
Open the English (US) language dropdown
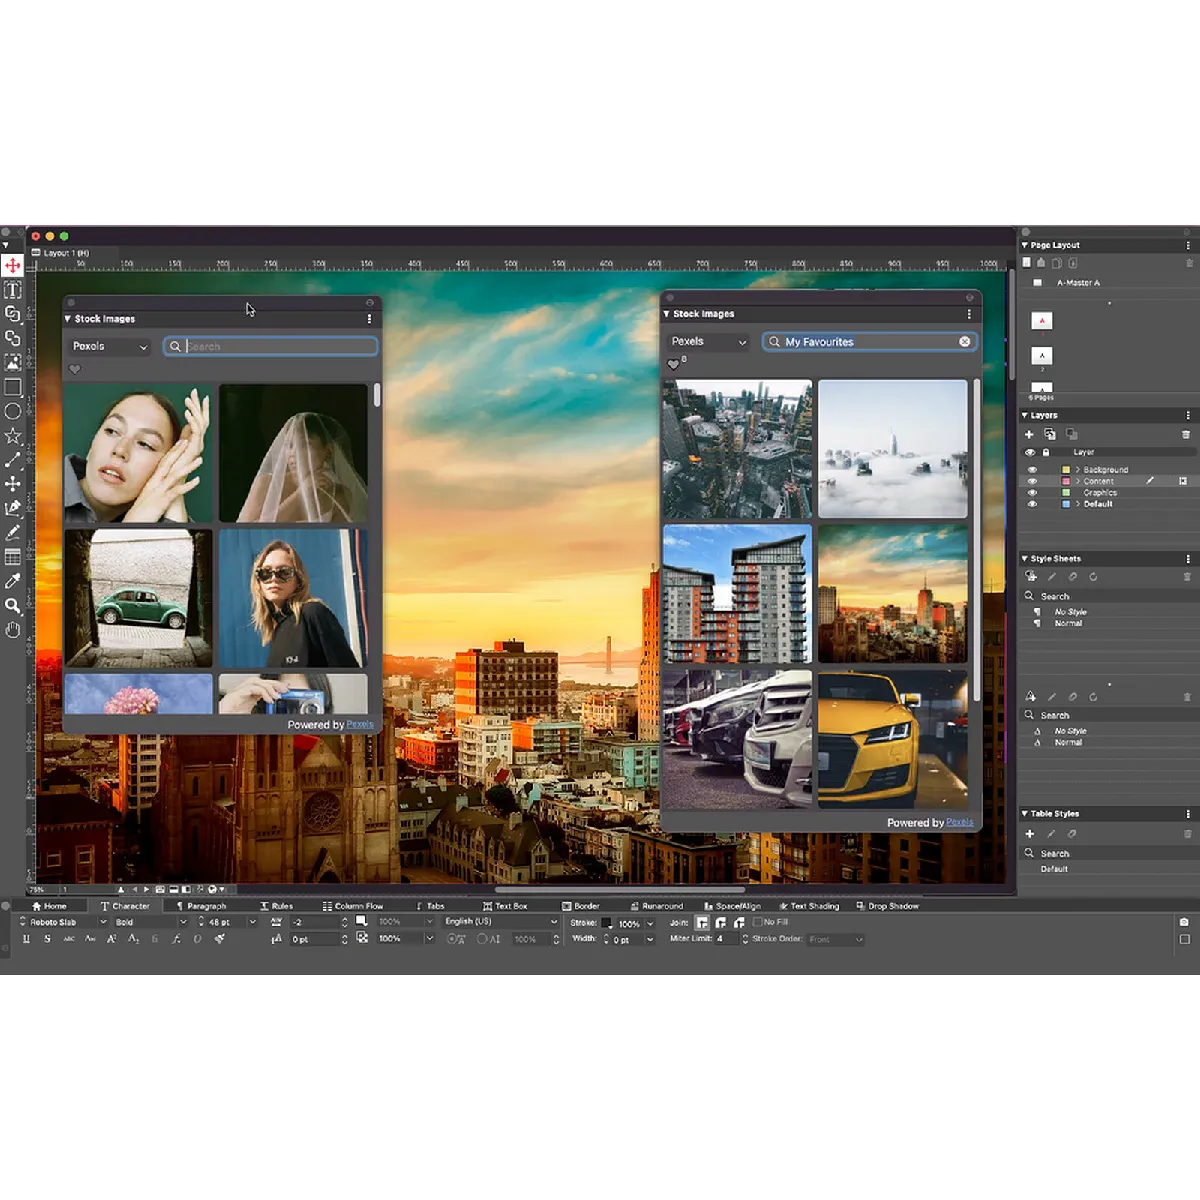click(x=500, y=922)
